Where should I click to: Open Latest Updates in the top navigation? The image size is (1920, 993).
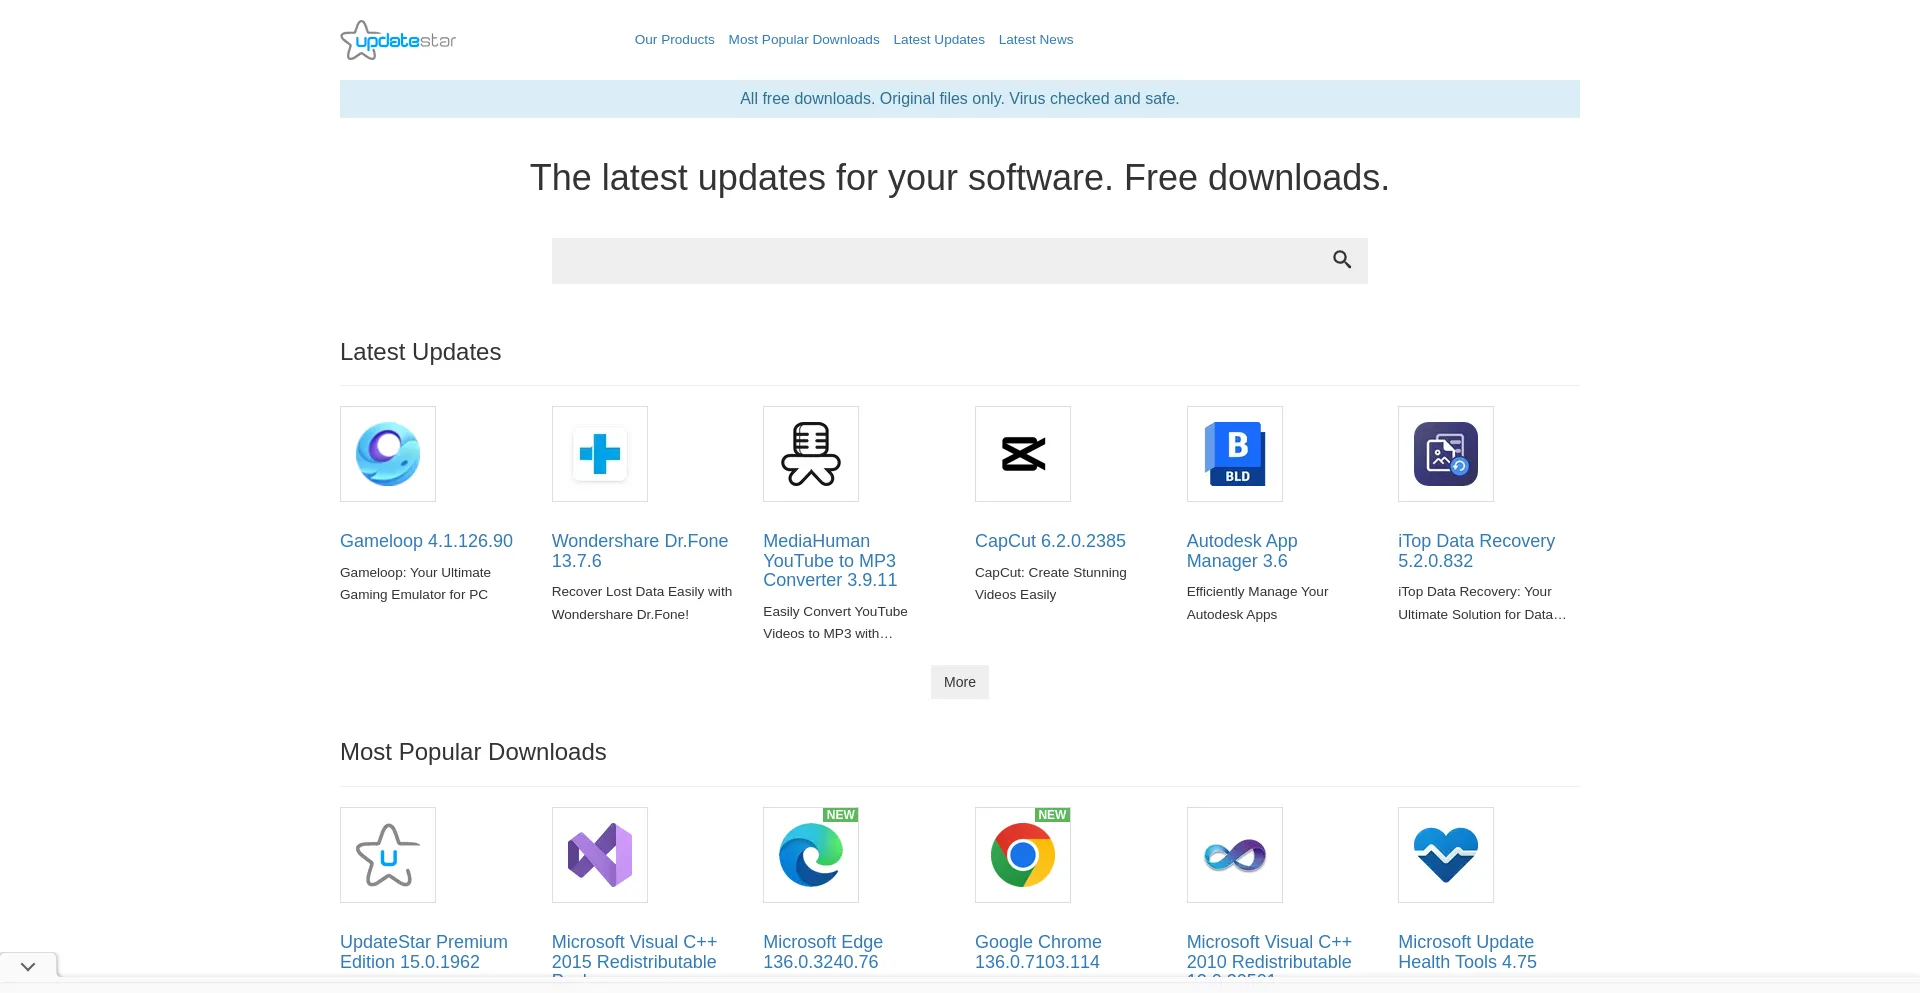(x=939, y=40)
